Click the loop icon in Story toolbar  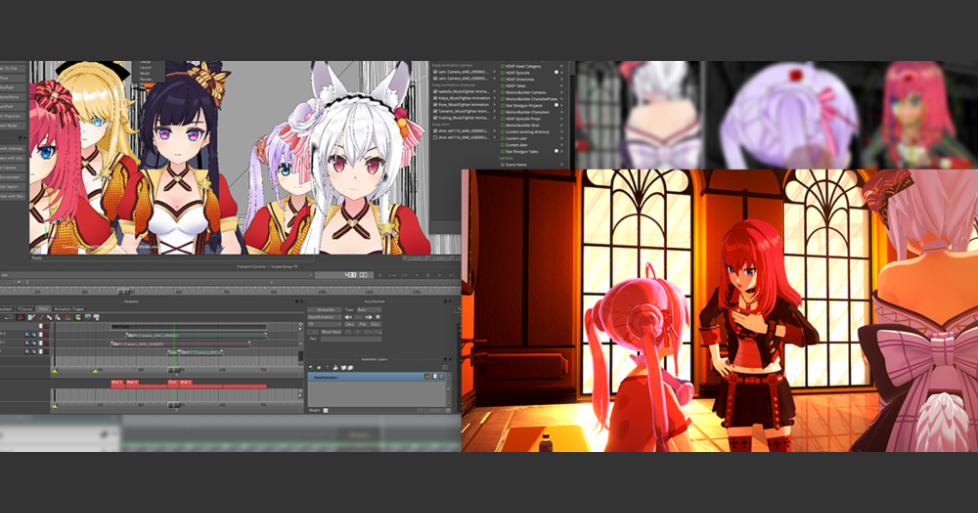pos(9,317)
